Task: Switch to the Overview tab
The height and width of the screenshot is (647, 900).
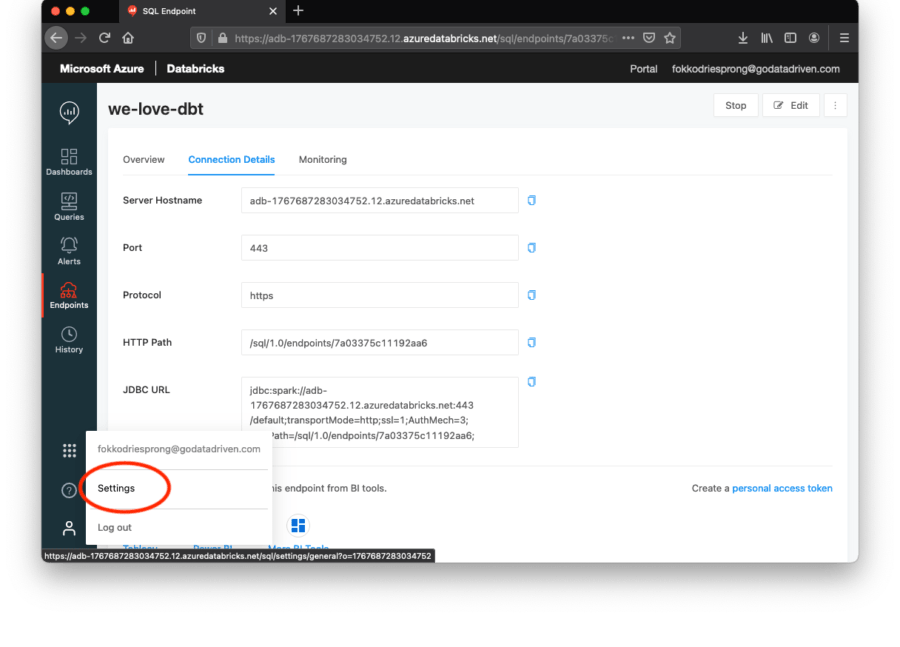Action: 143,160
